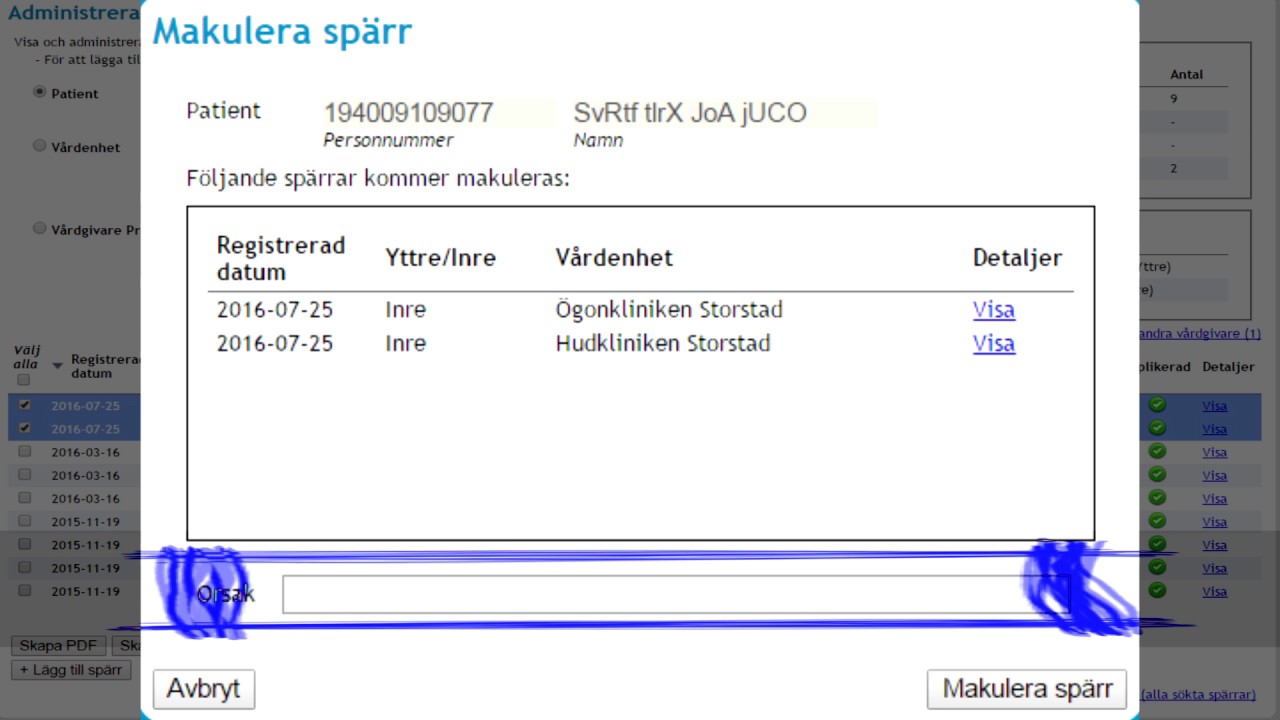This screenshot has height=720, width=1280.
Task: Open the andra vårdgivare (1) link
Action: coord(1200,333)
